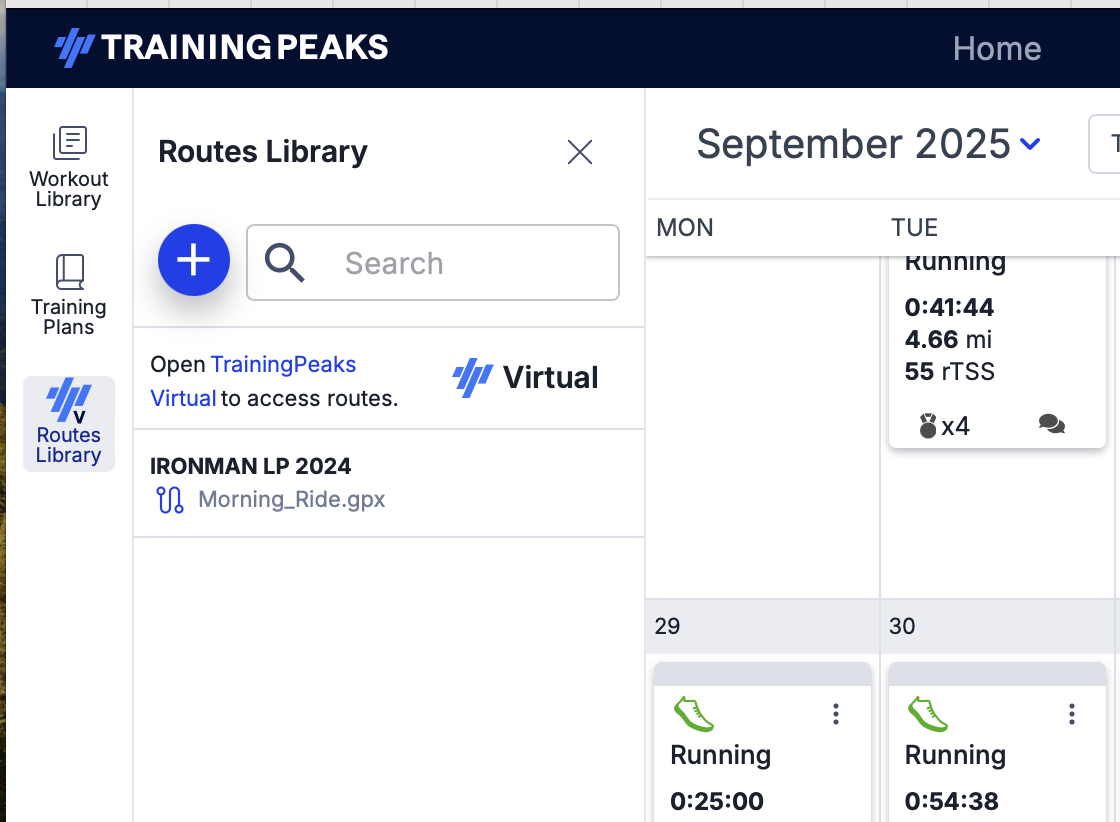Open the three-dot menu on 30th workout
Image resolution: width=1120 pixels, height=822 pixels.
(1071, 713)
